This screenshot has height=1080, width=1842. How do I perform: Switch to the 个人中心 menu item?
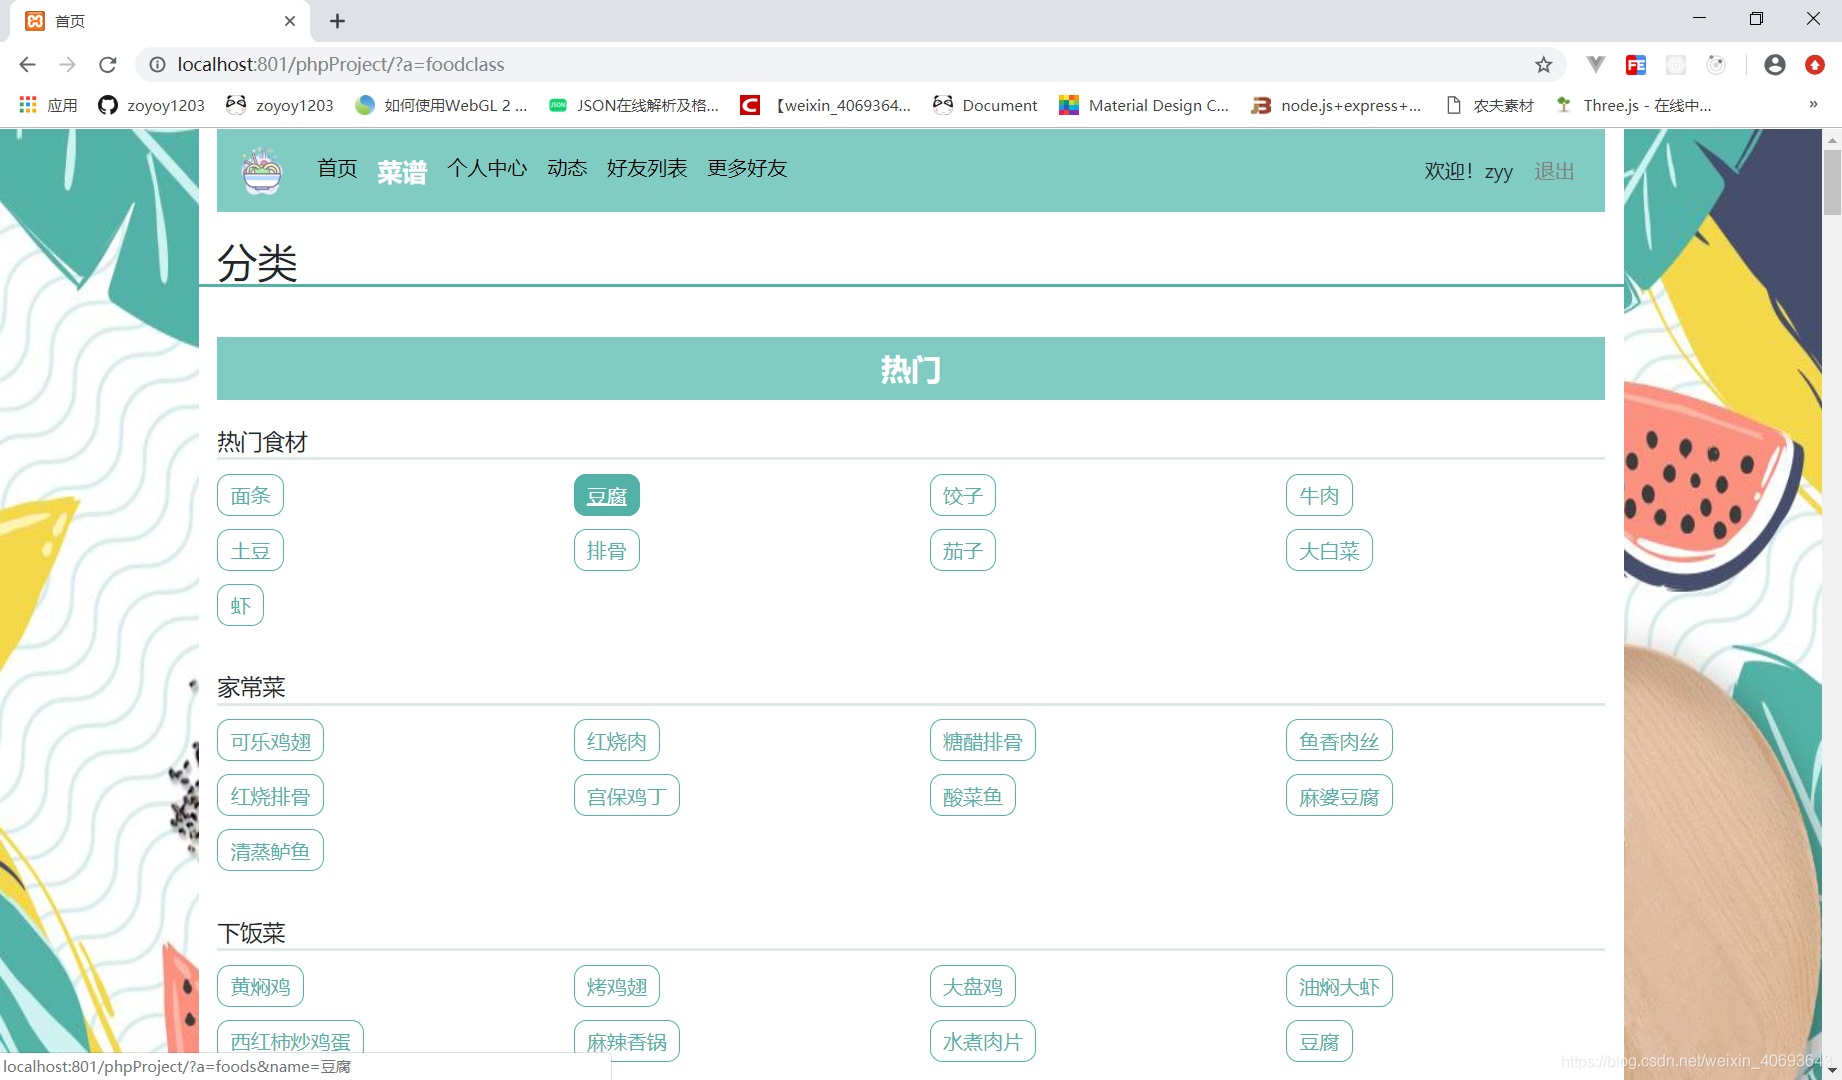click(x=487, y=168)
